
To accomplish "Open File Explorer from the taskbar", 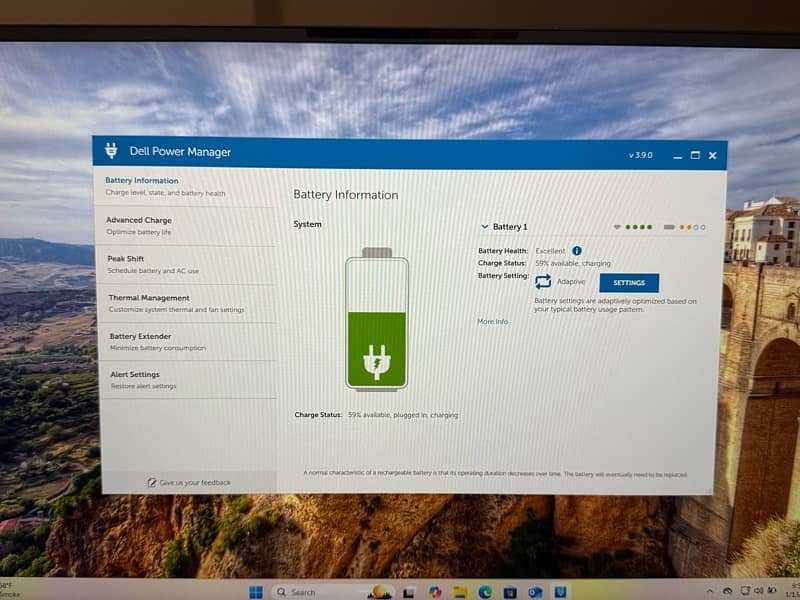I will pyautogui.click(x=460, y=592).
